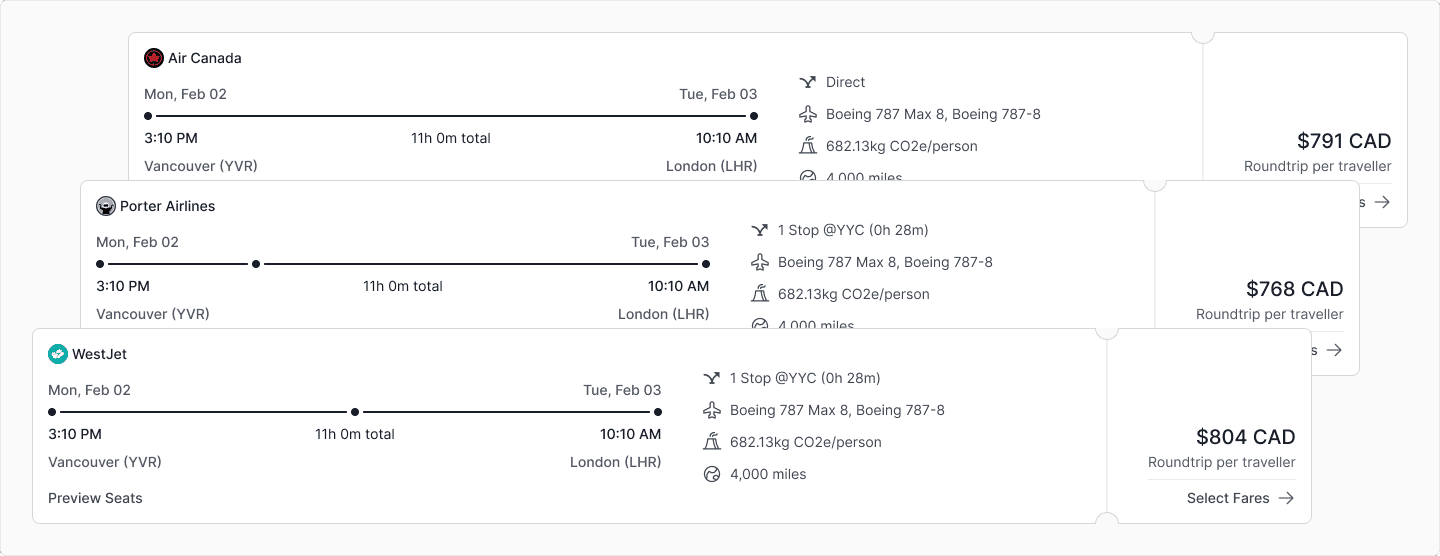Screen dimensions: 1440x556
Task: Click the YYC stop marker on WestJet timeline
Action: coord(354,412)
